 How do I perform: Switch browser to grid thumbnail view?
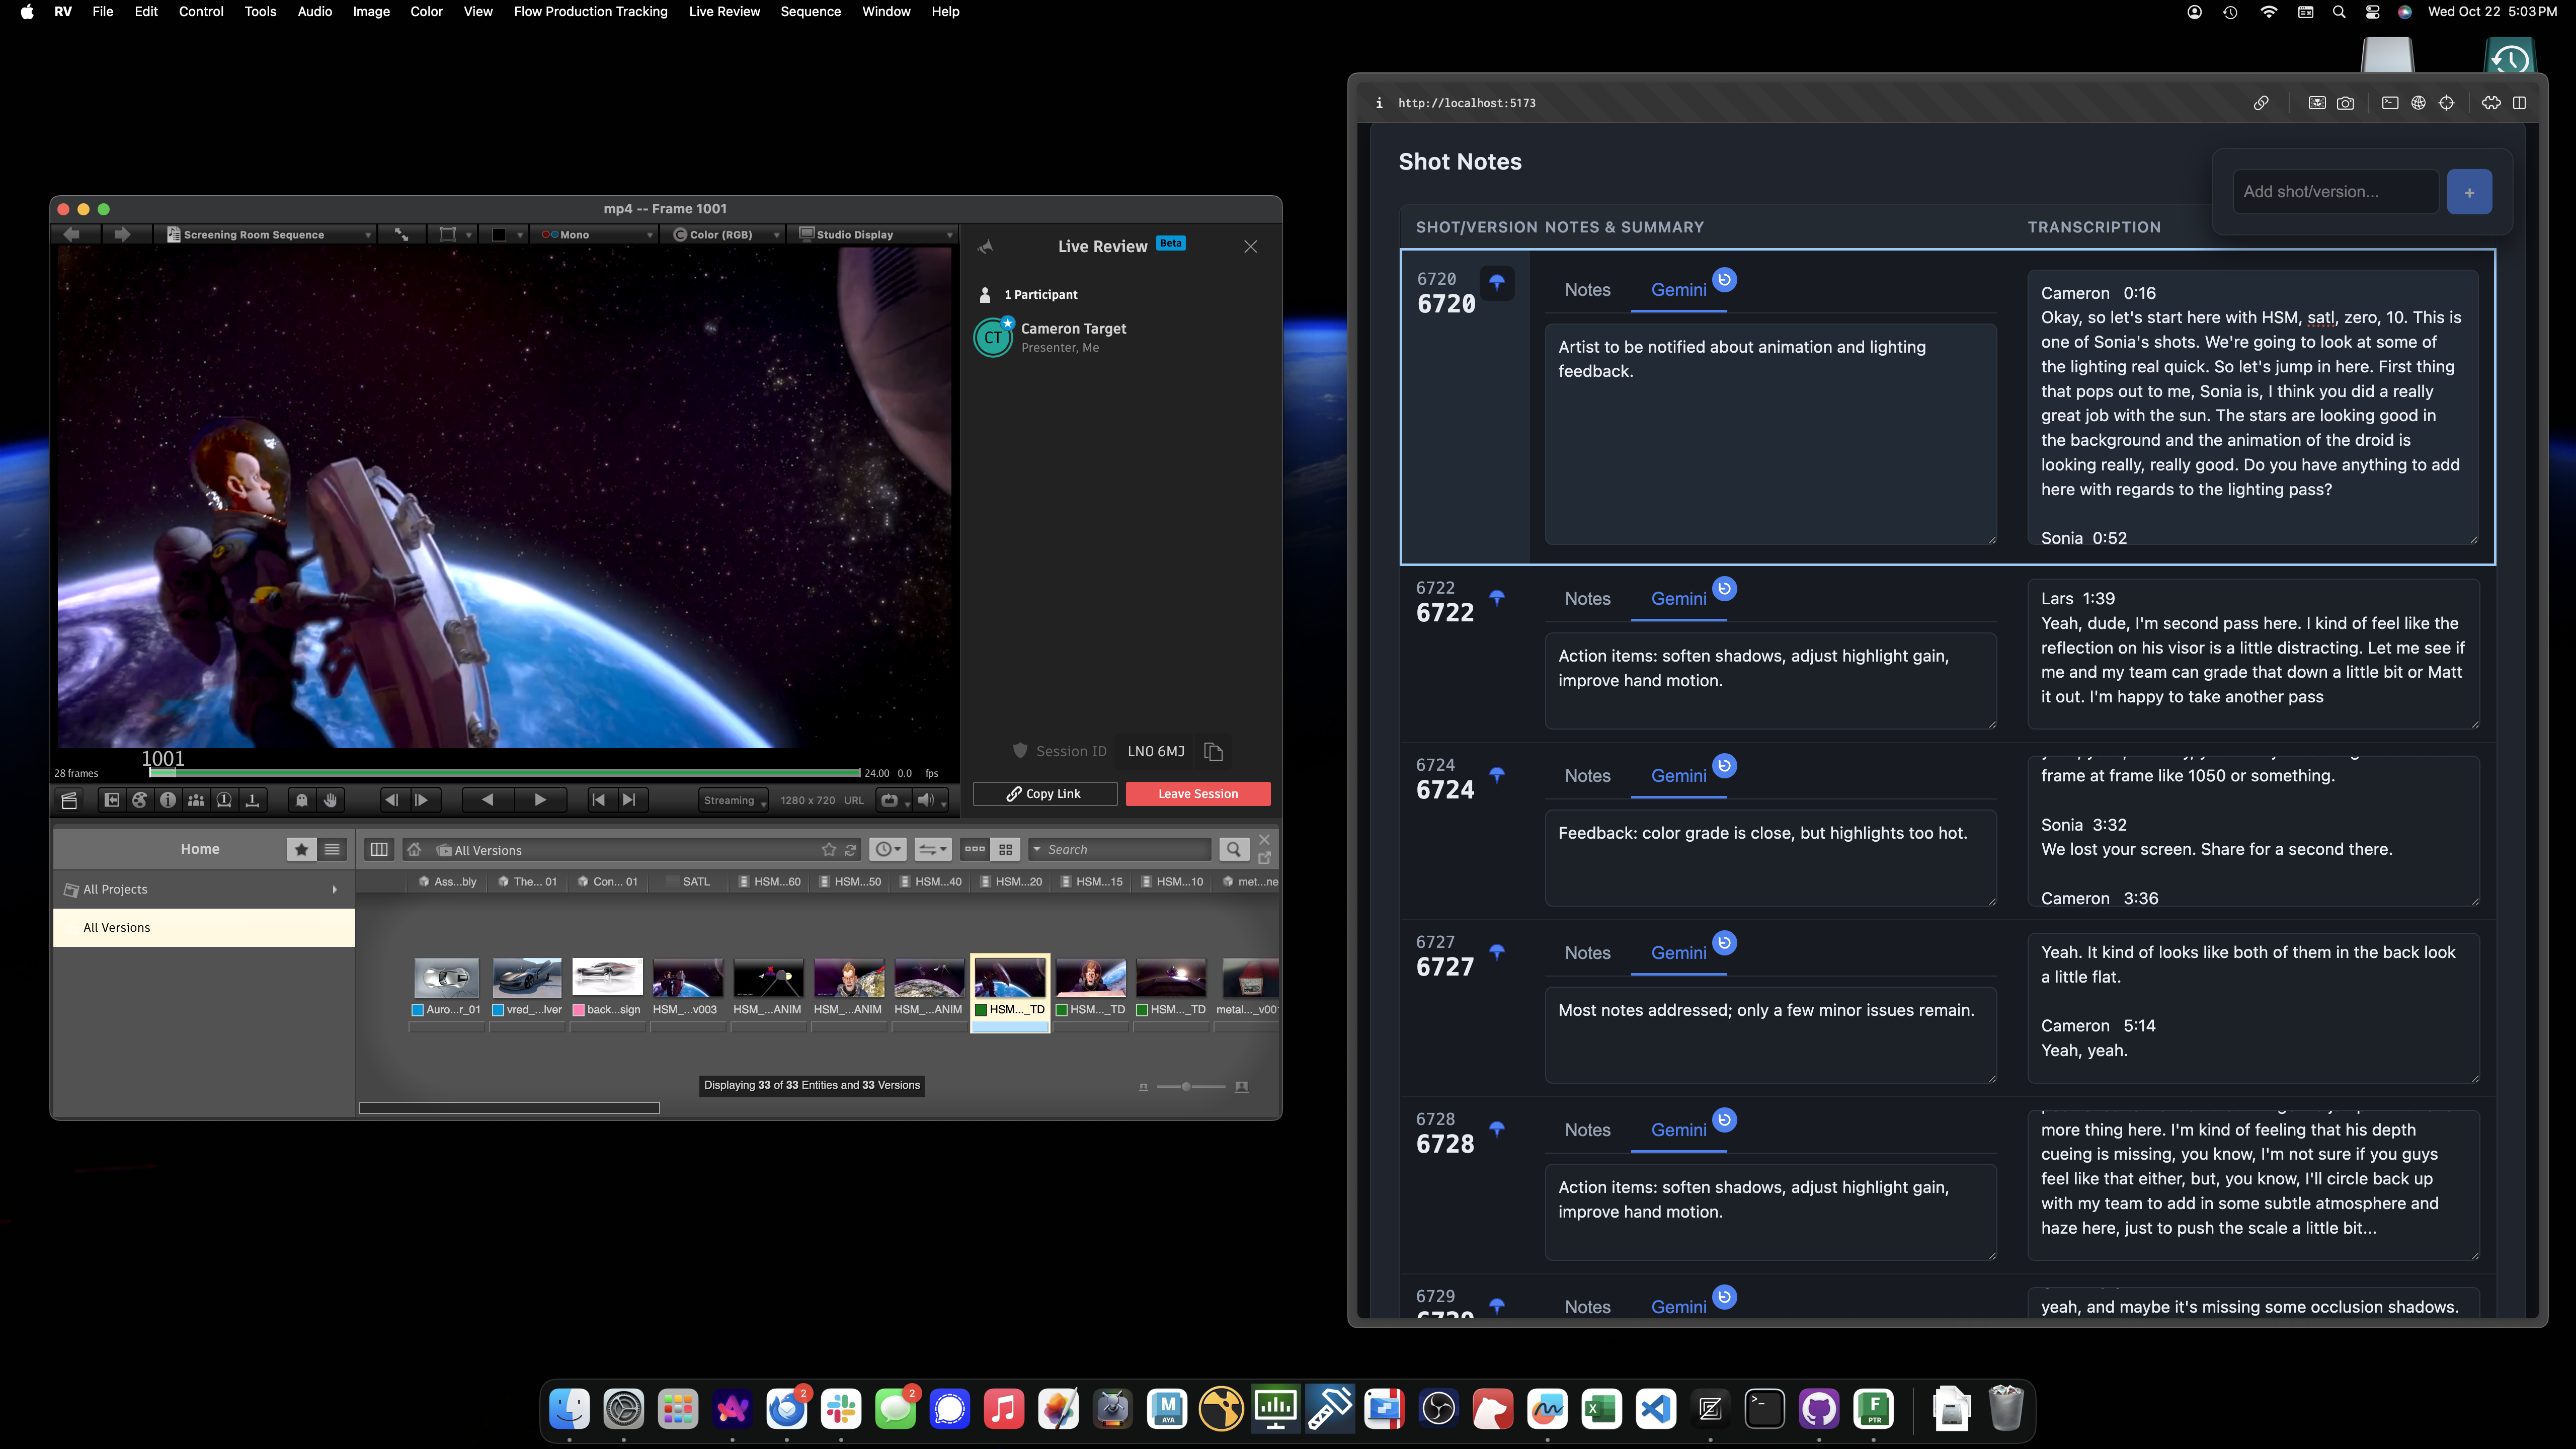[x=1006, y=849]
